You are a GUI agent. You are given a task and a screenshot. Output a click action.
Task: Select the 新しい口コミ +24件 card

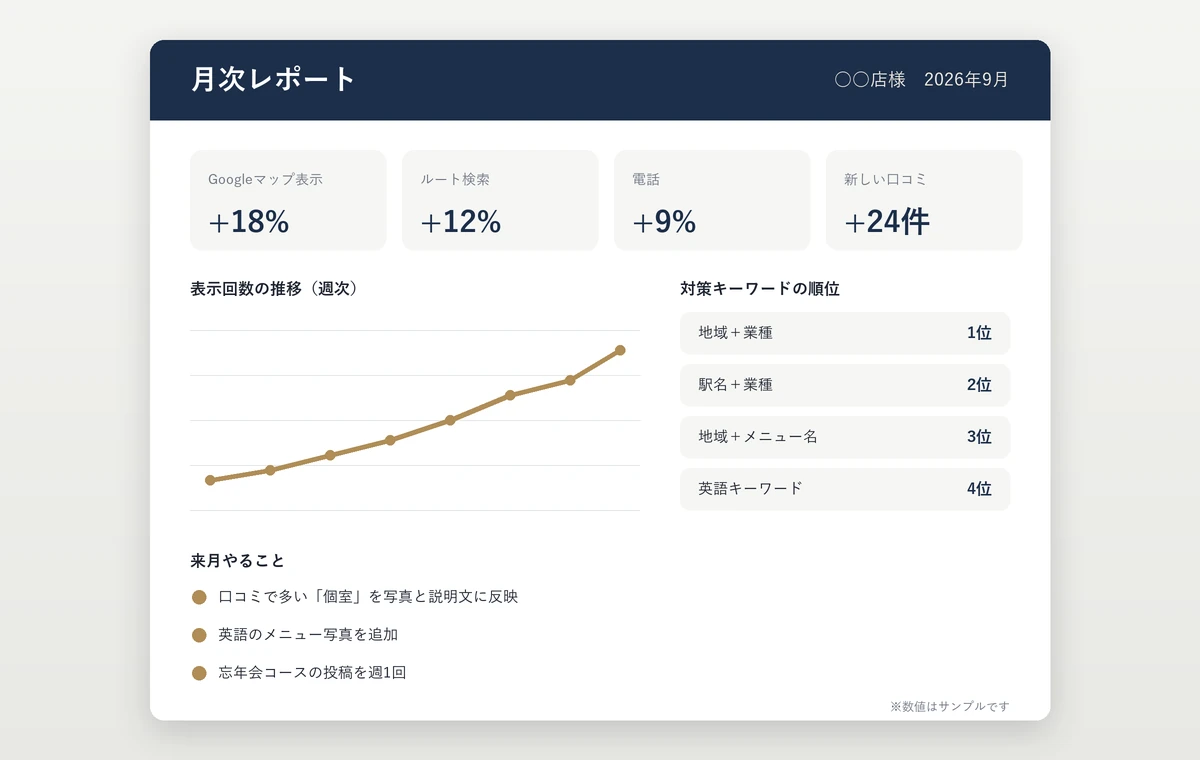pyautogui.click(x=924, y=200)
